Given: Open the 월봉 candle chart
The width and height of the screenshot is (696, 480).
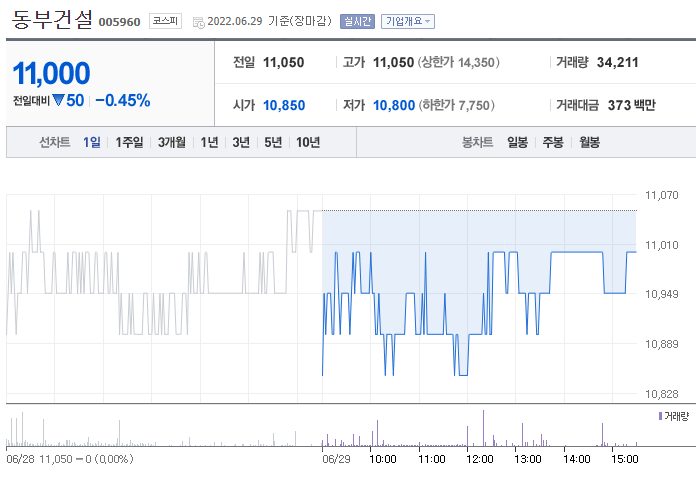Looking at the screenshot, I should (589, 142).
